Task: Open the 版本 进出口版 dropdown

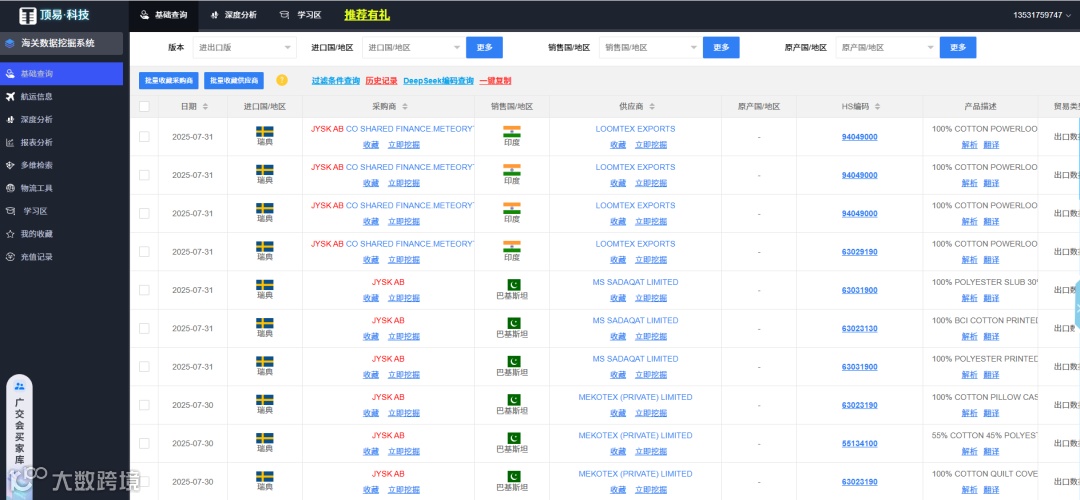Action: (x=245, y=48)
